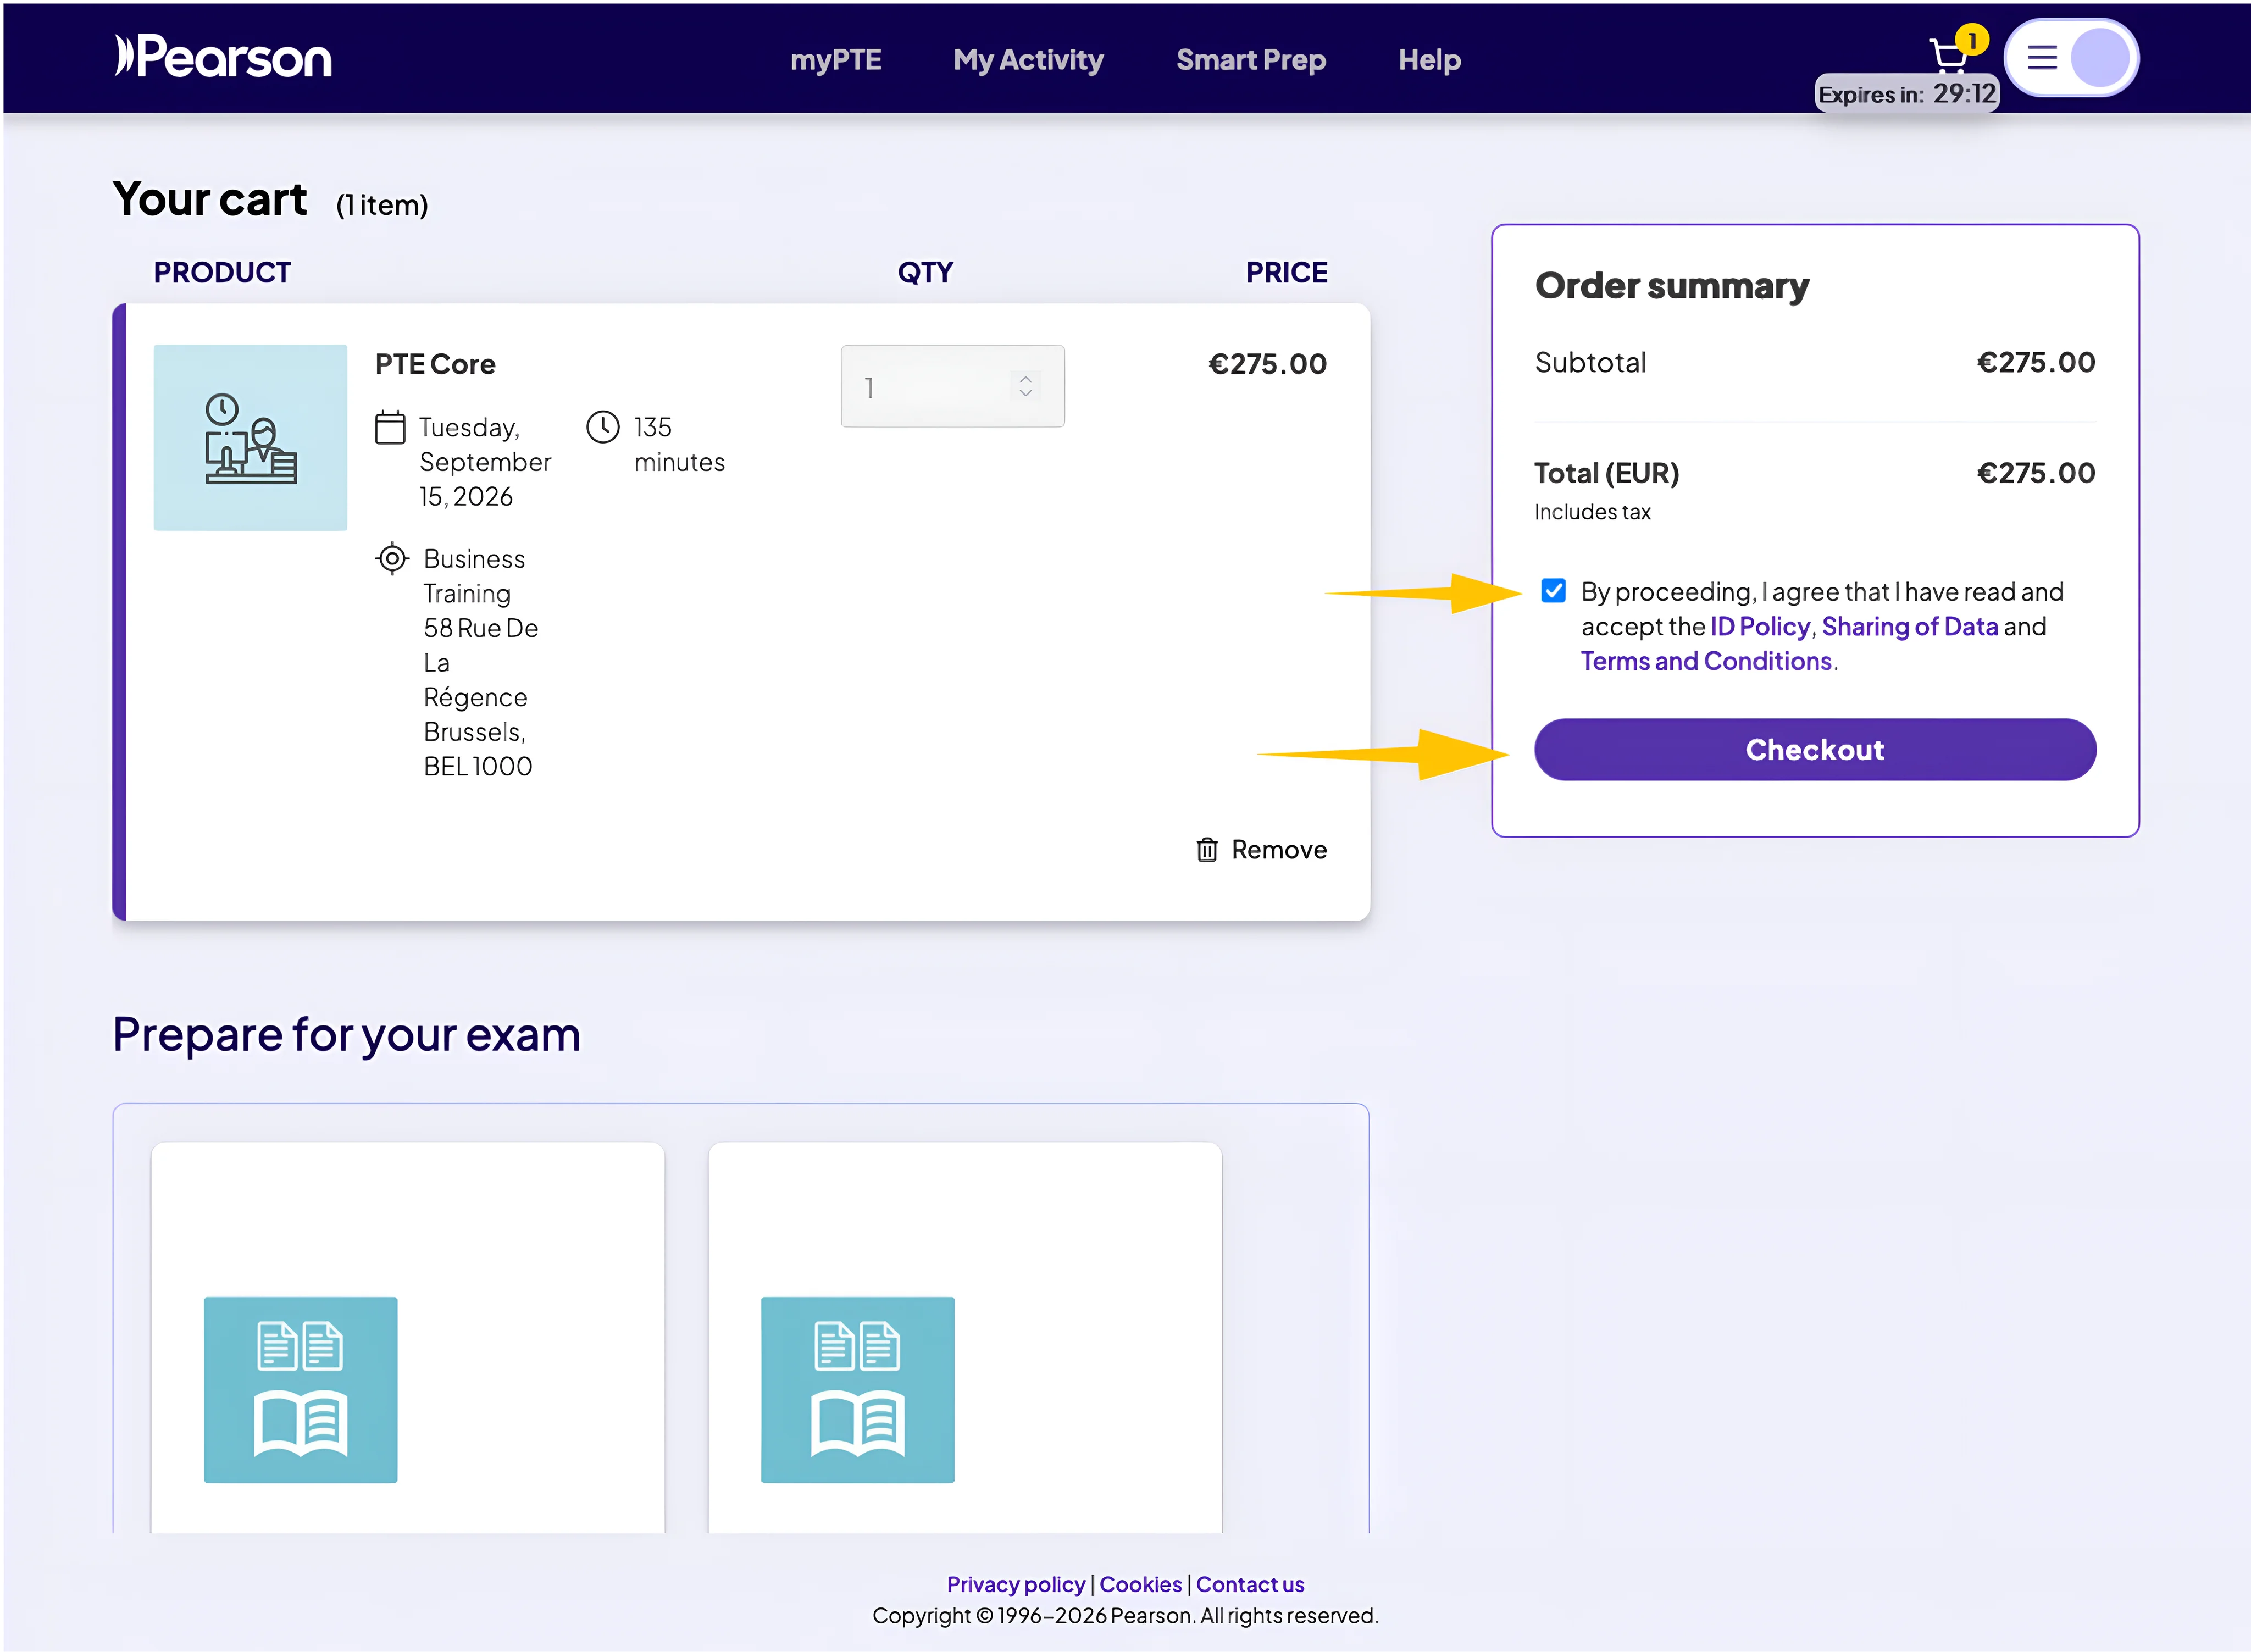Open the shopping cart icon in header
The image size is (2251, 1652).
1947,57
